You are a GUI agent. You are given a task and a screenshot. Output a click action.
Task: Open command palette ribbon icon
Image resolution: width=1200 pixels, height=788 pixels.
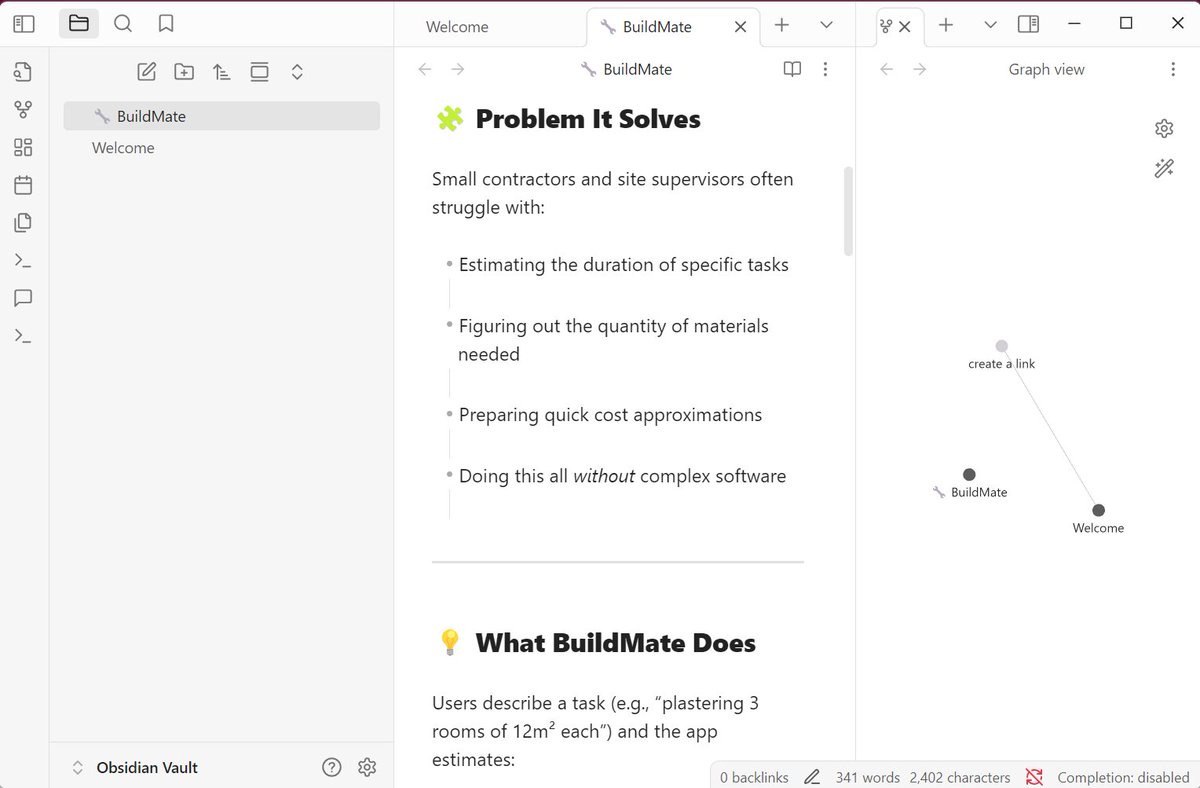coord(23,260)
